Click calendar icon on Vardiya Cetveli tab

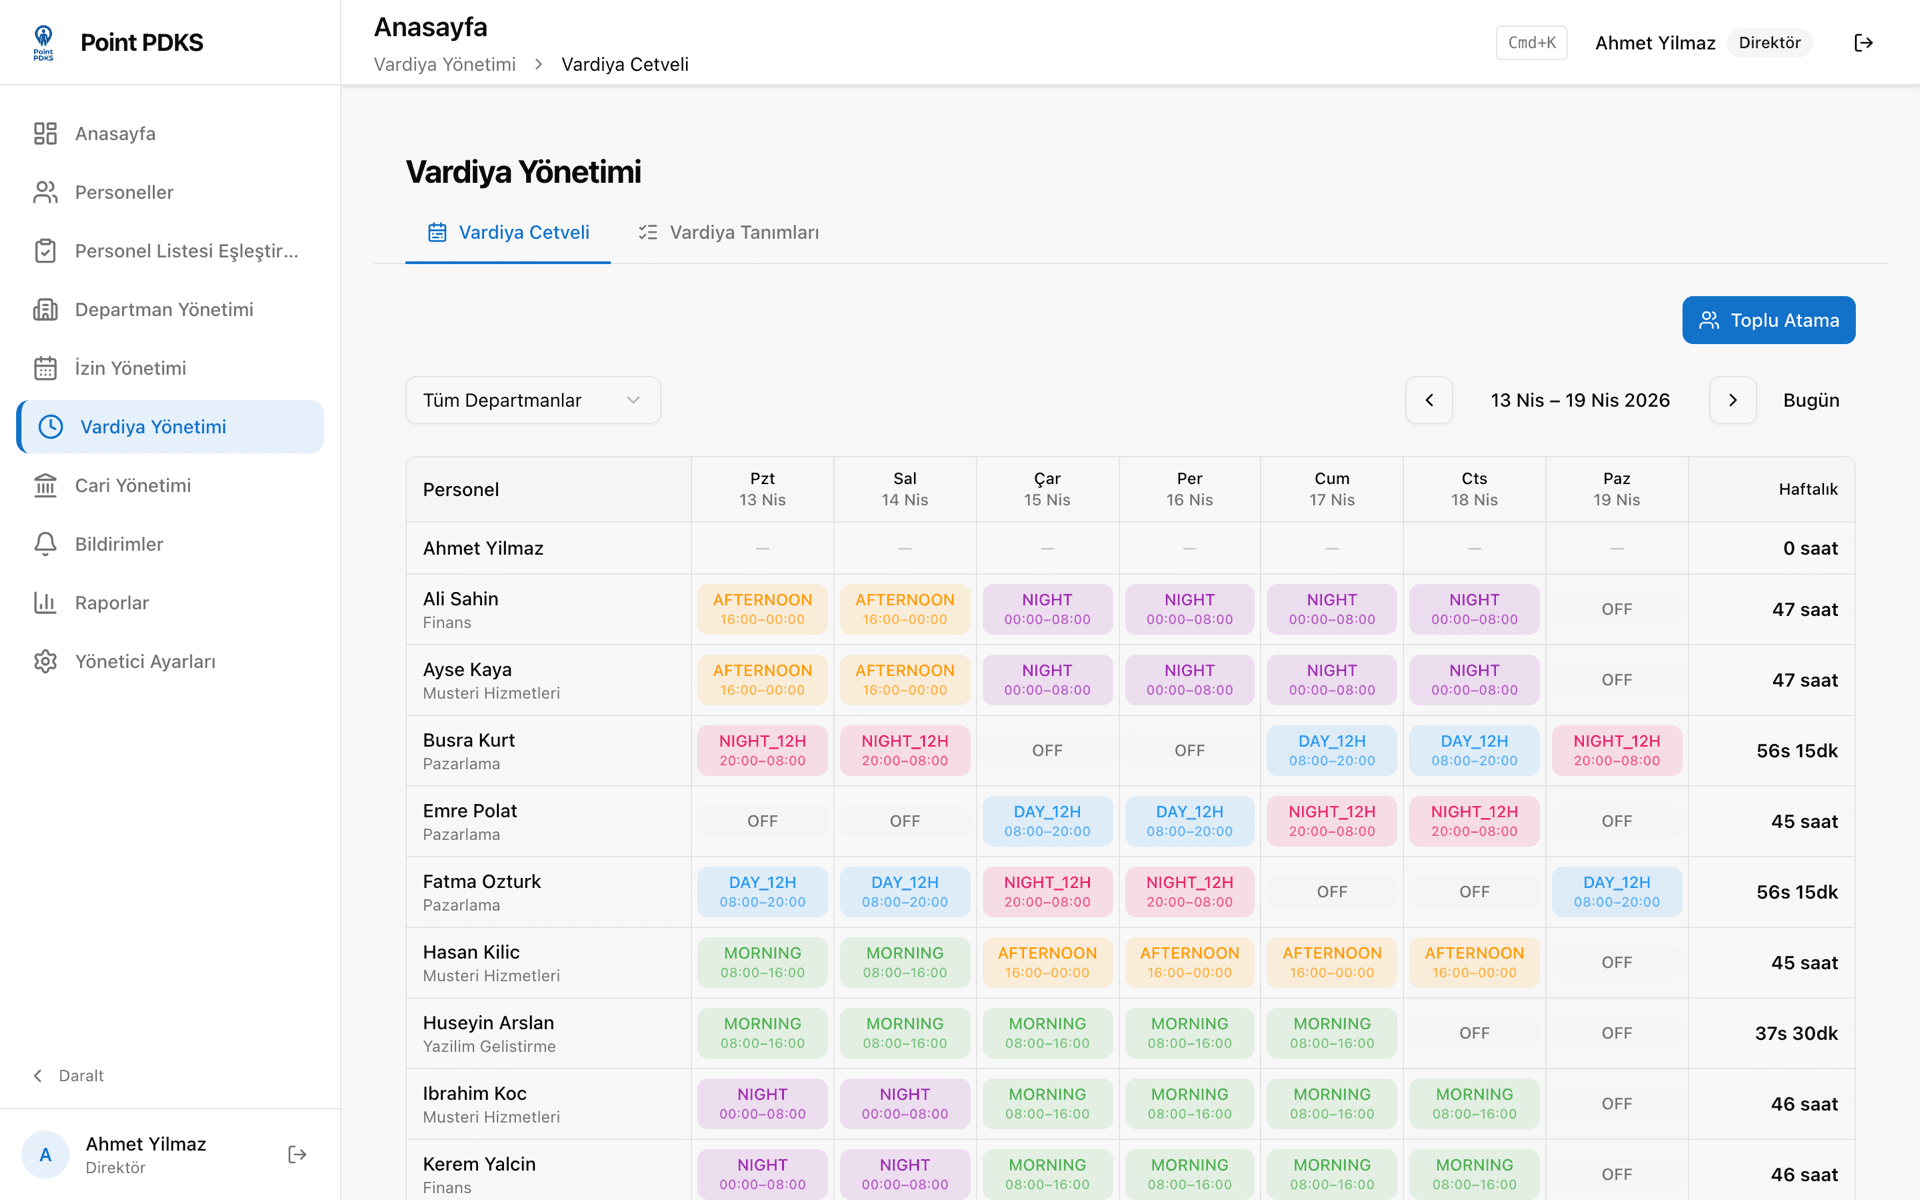437,232
